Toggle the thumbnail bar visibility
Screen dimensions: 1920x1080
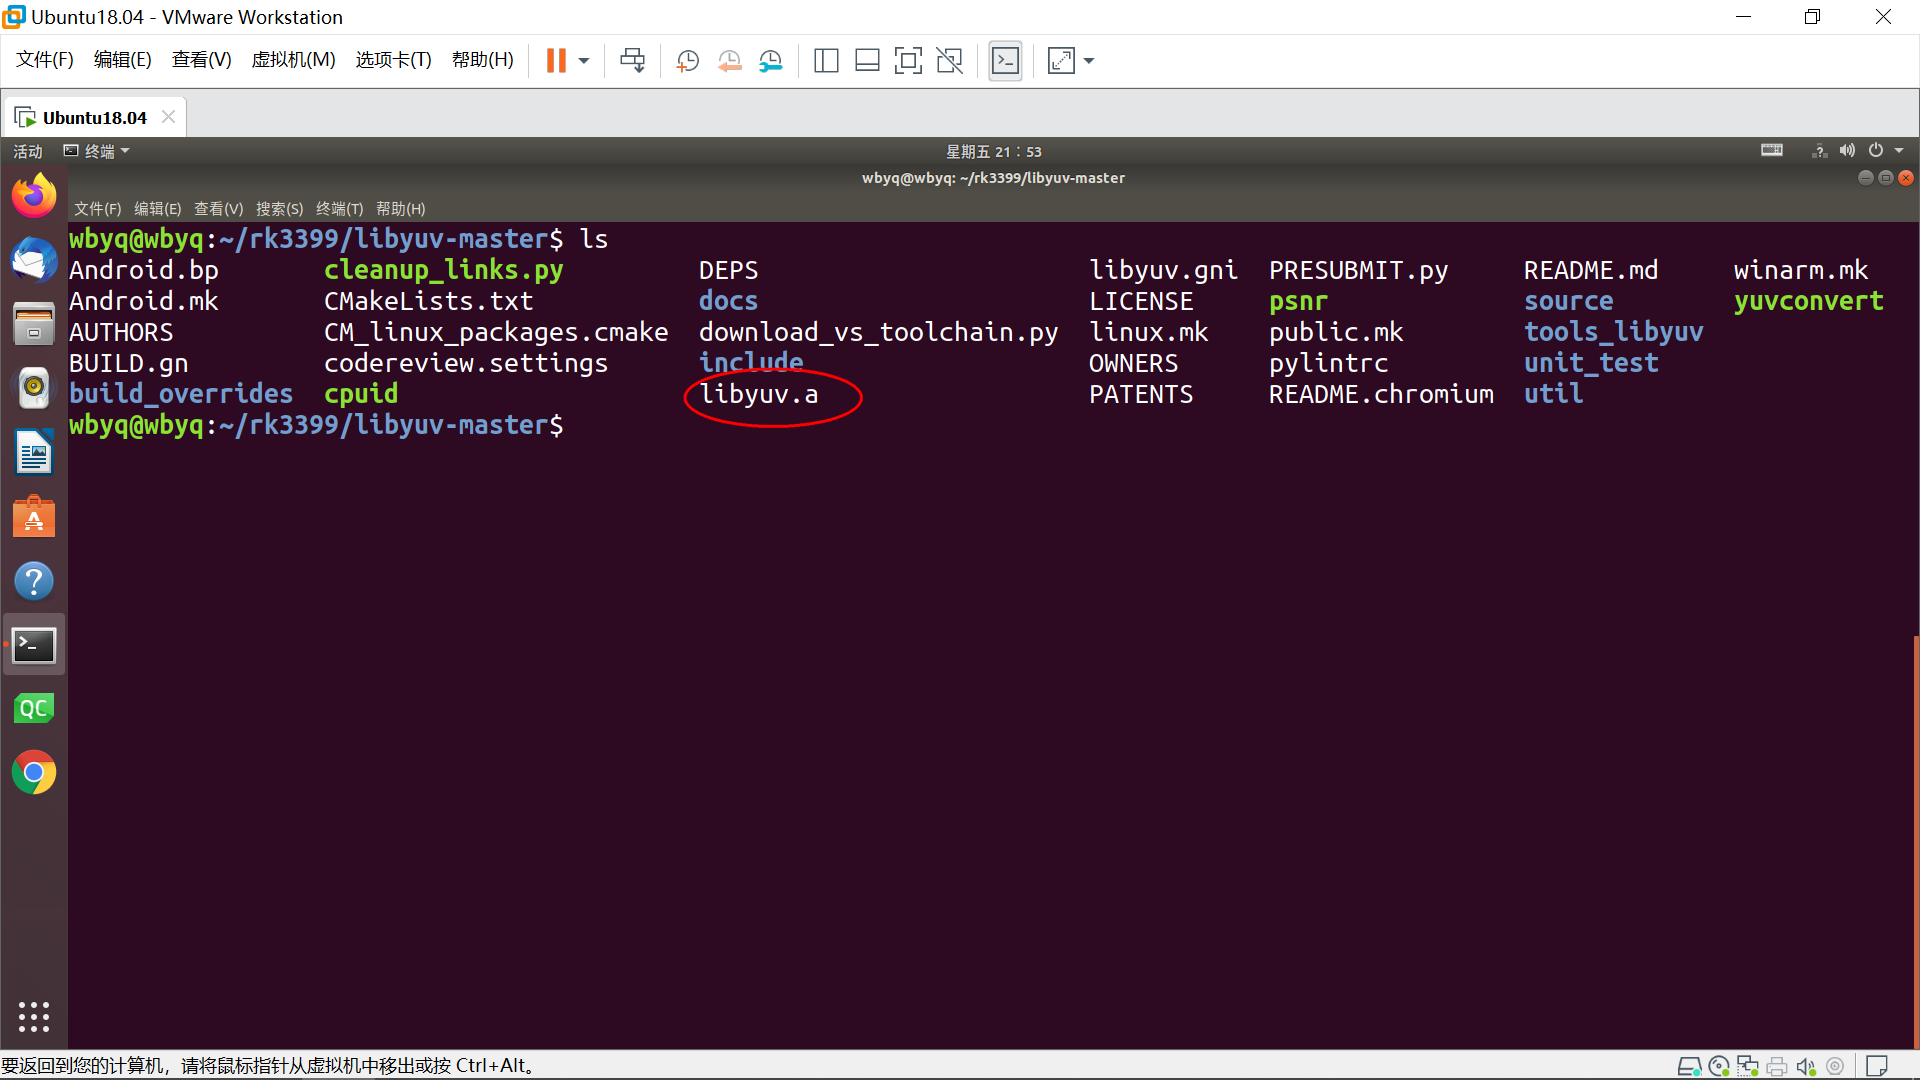867,60
